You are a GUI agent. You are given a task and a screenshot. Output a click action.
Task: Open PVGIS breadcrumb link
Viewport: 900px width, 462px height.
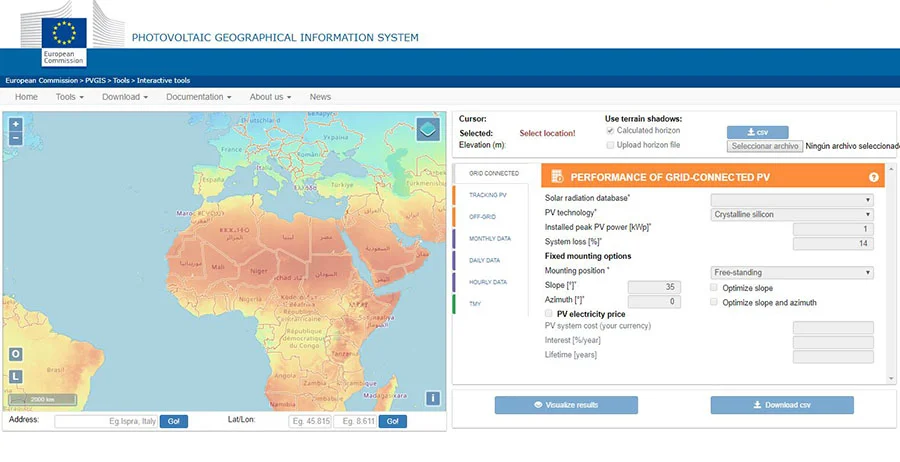click(94, 81)
